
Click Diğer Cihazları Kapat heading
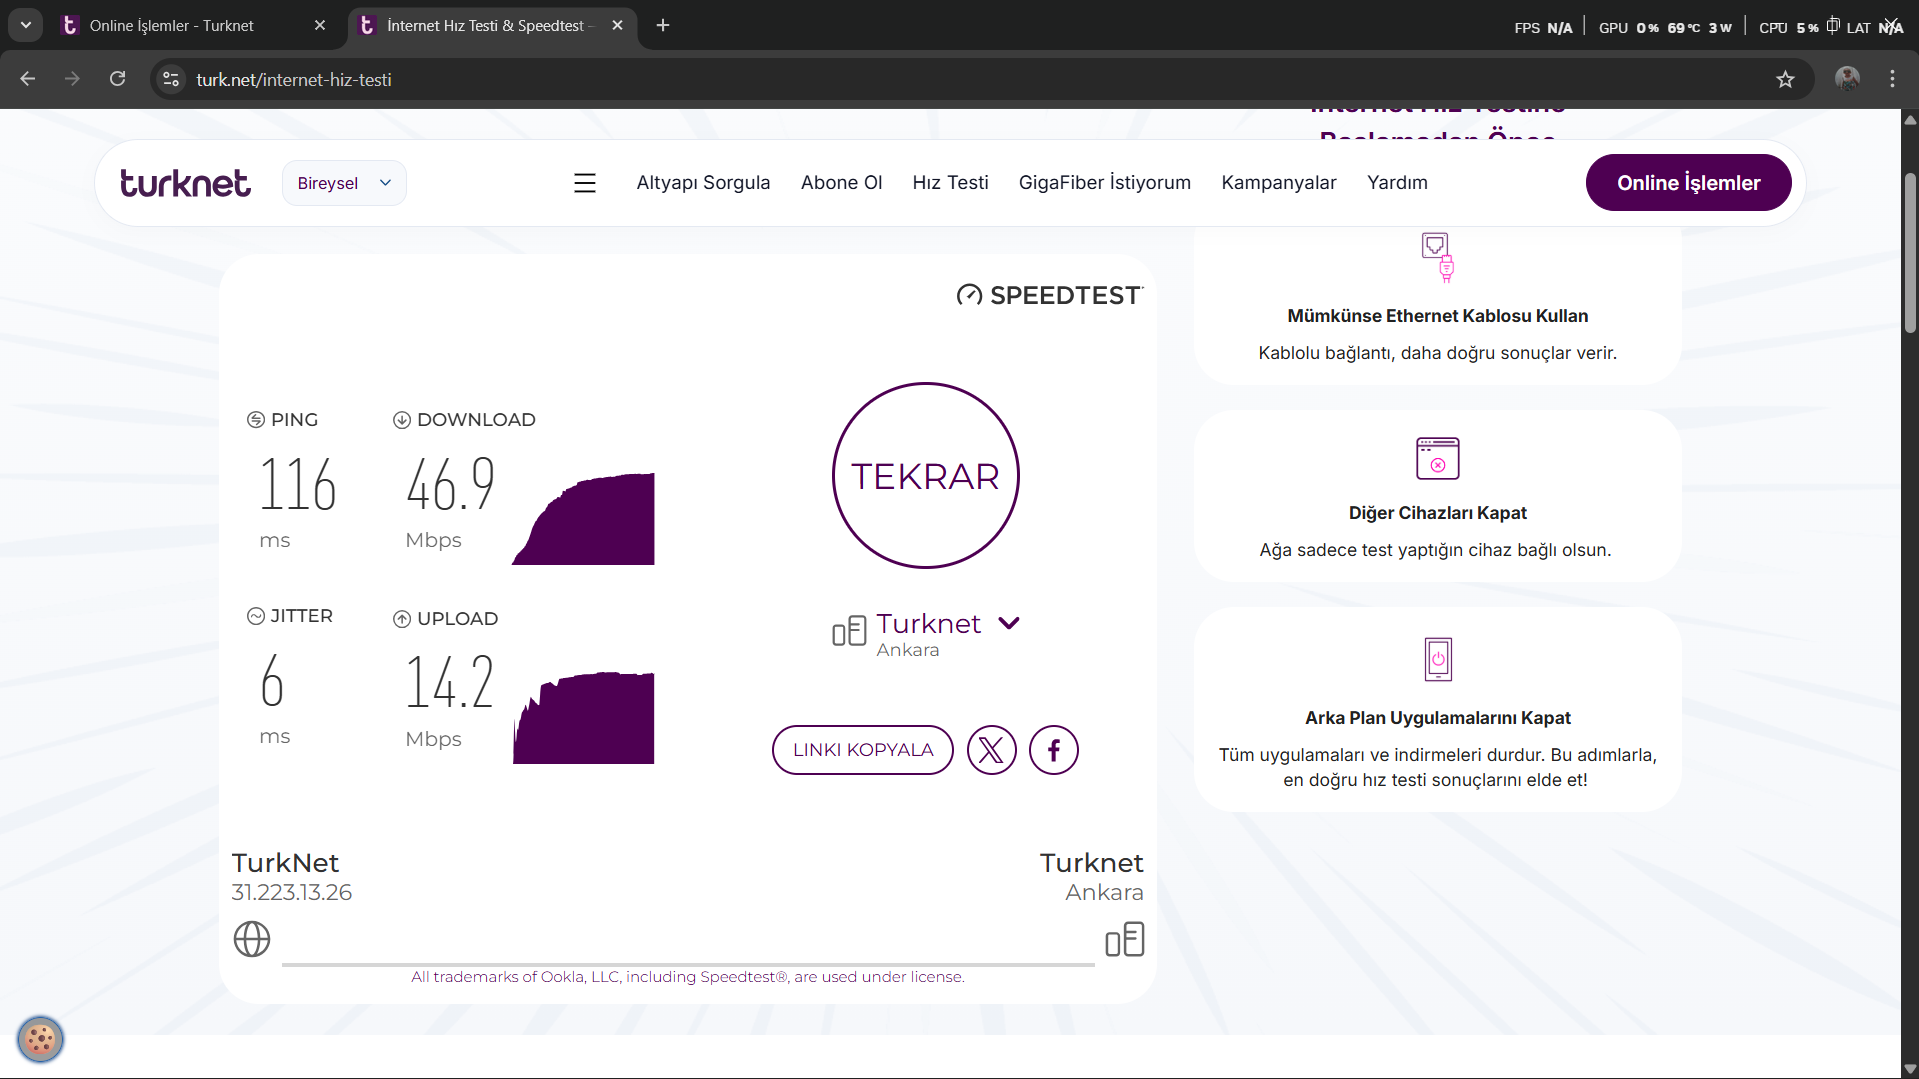coord(1438,513)
